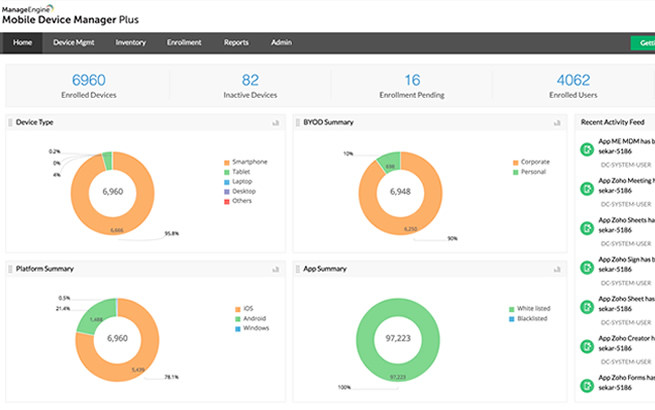Image resolution: width=655 pixels, height=410 pixels.
Task: Click the 97,223 total in App Summary chart
Action: point(398,339)
